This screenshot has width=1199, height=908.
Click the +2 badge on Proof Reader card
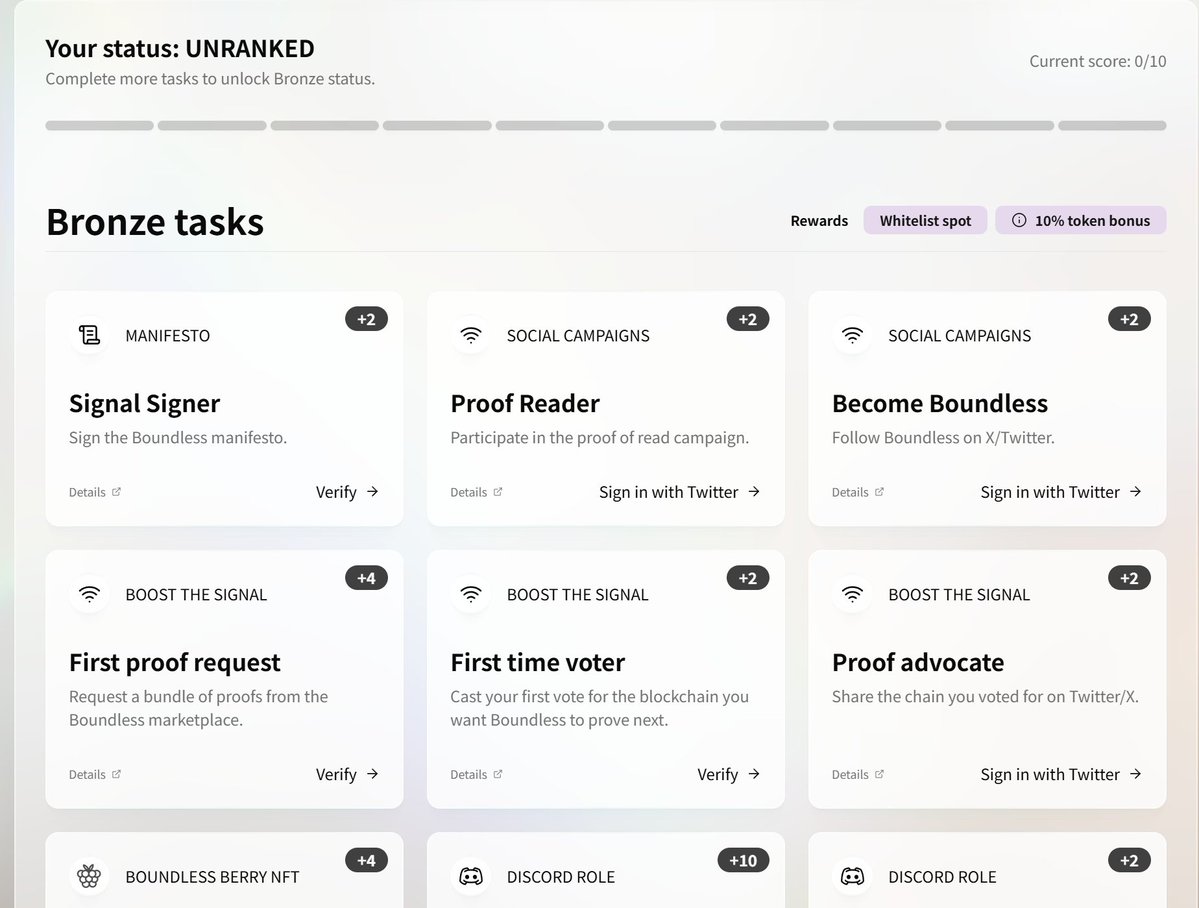pos(748,319)
